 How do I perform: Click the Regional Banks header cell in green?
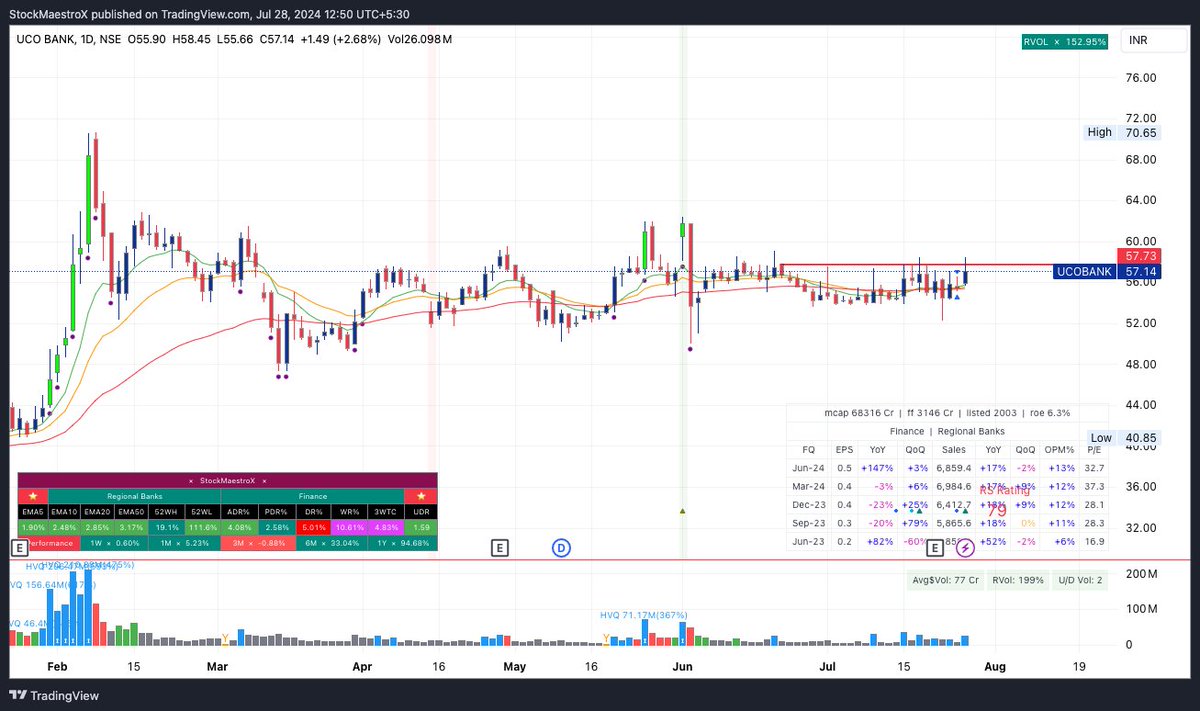[133, 495]
